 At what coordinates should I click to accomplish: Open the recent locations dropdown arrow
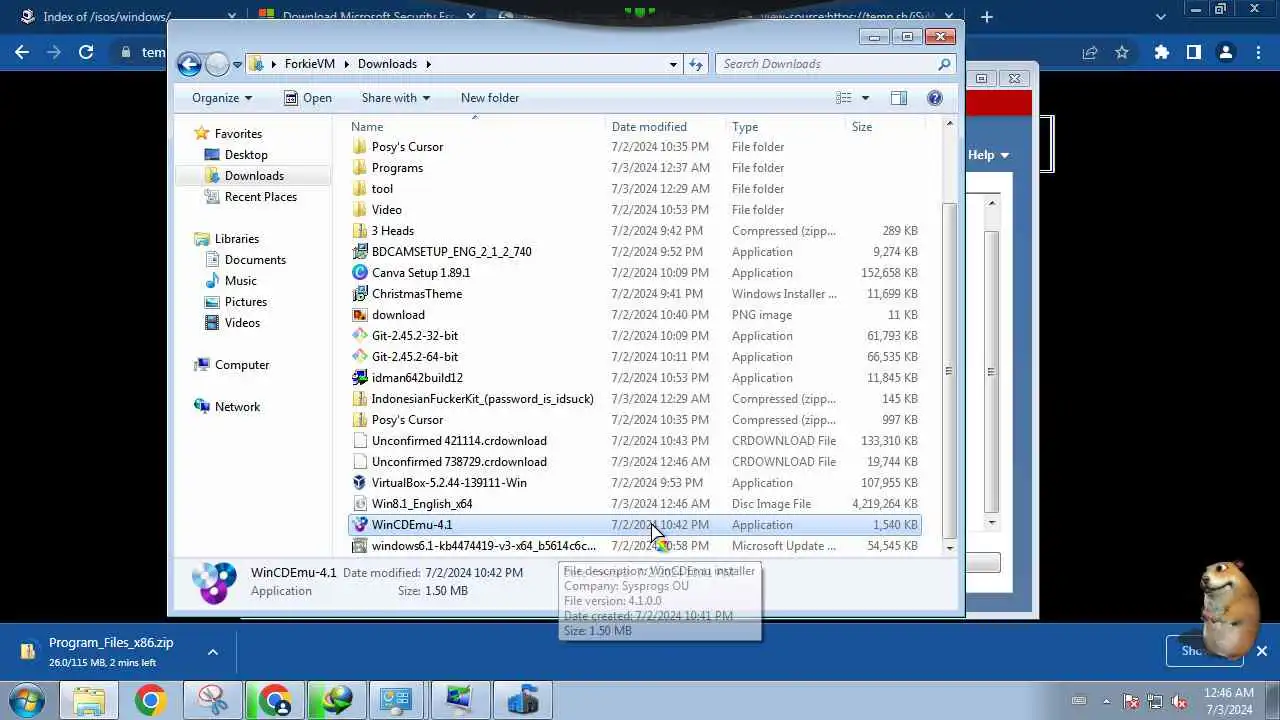[x=237, y=64]
